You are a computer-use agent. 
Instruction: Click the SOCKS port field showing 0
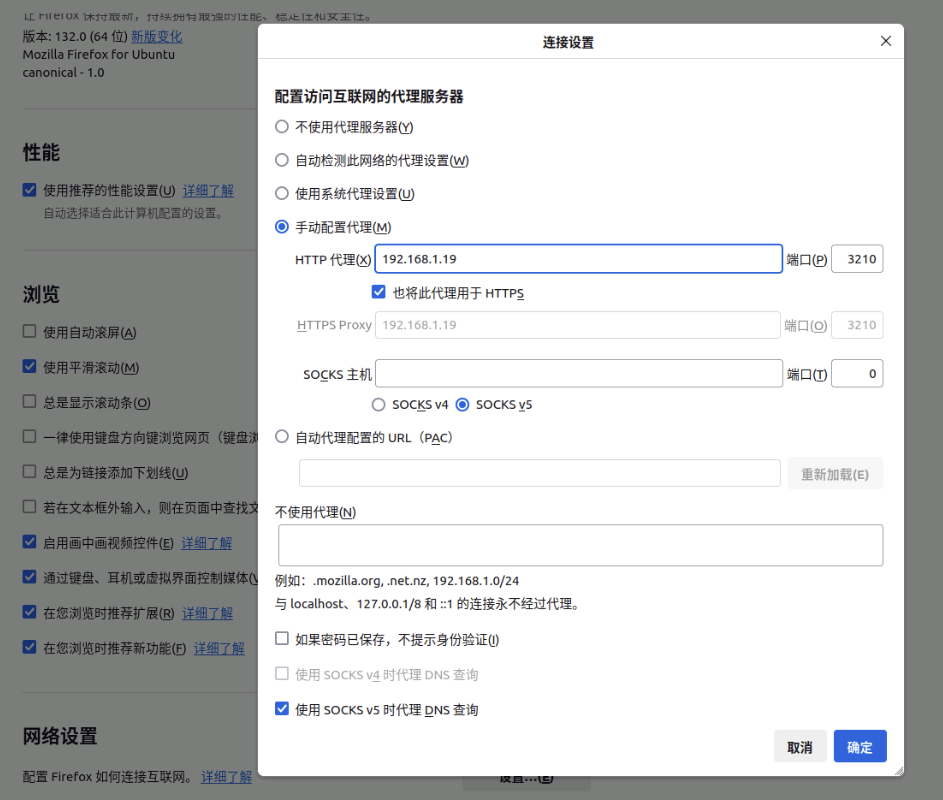click(x=857, y=374)
